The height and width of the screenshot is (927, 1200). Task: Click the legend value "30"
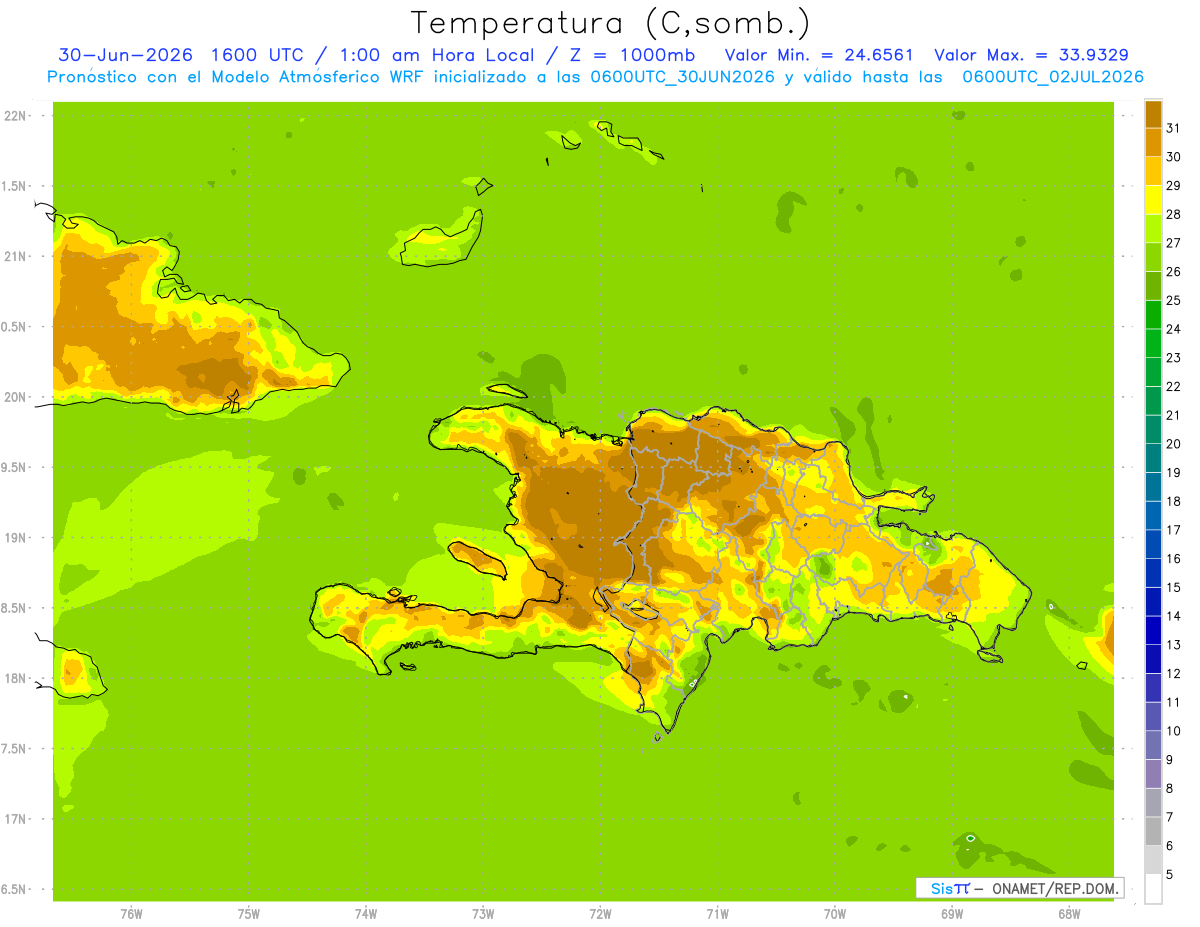click(x=1173, y=157)
